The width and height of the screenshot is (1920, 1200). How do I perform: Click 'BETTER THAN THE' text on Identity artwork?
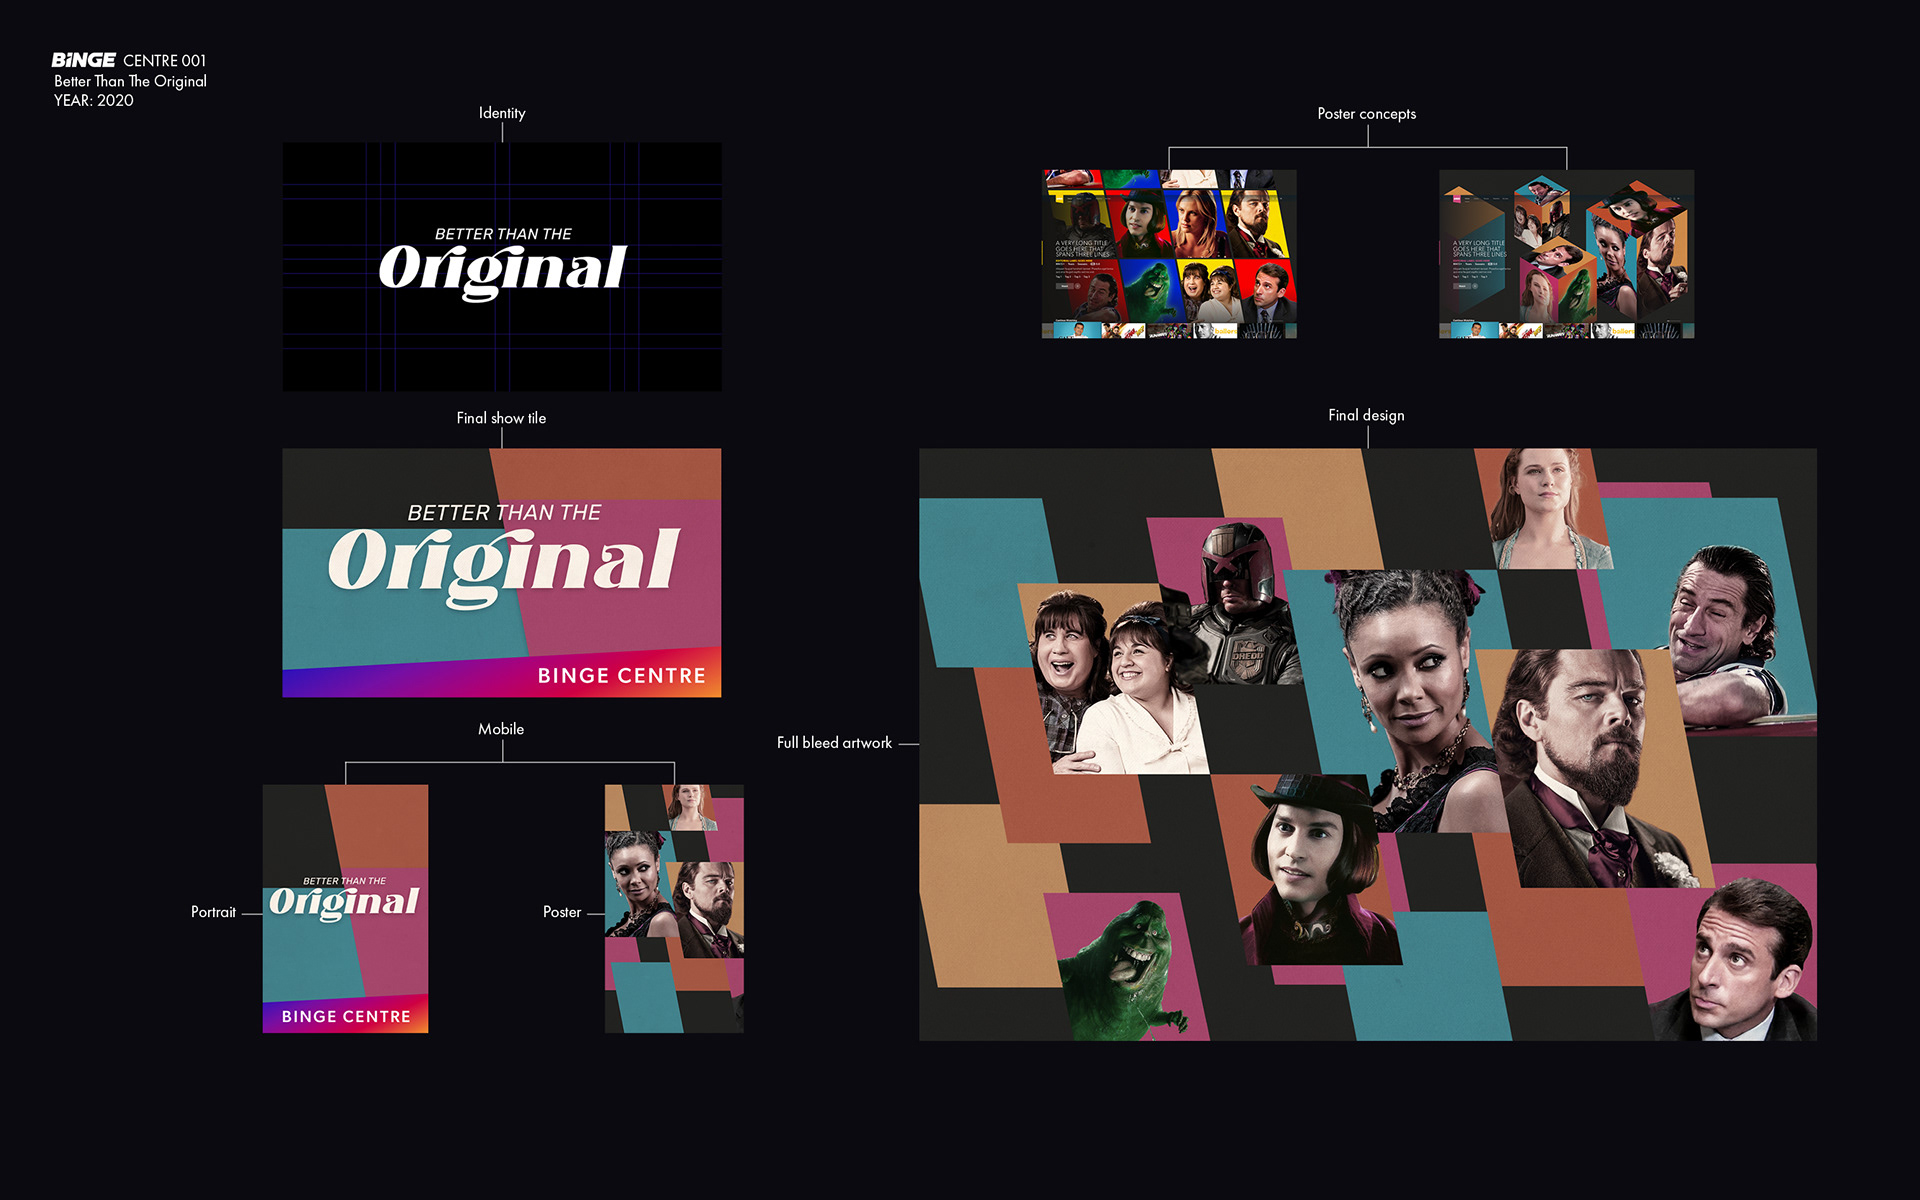coord(503,234)
